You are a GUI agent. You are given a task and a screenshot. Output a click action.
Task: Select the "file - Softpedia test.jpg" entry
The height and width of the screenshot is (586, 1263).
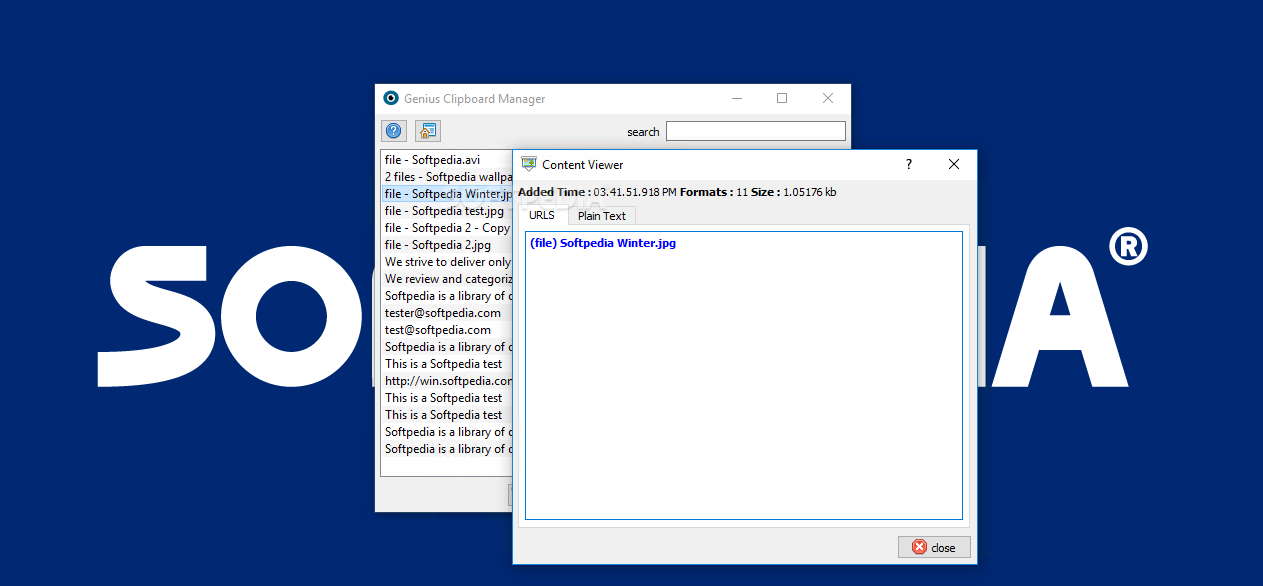point(447,211)
